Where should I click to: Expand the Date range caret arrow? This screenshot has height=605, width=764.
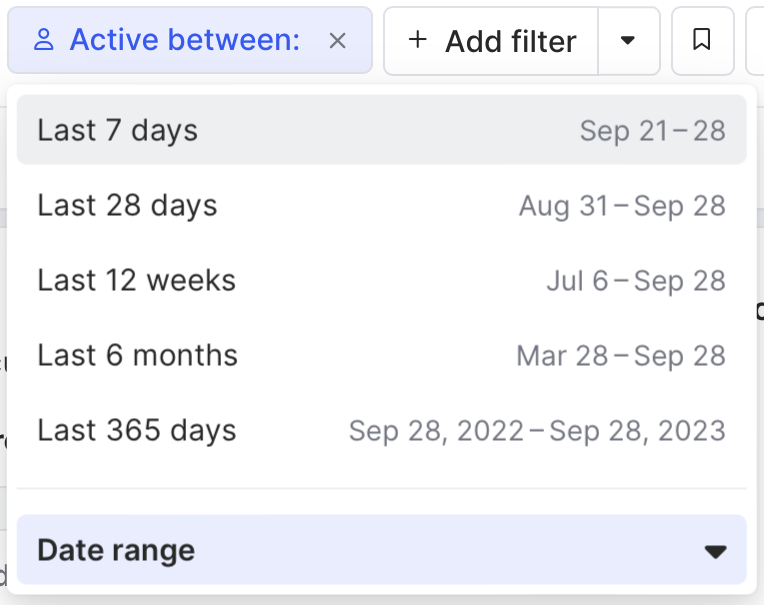point(714,551)
